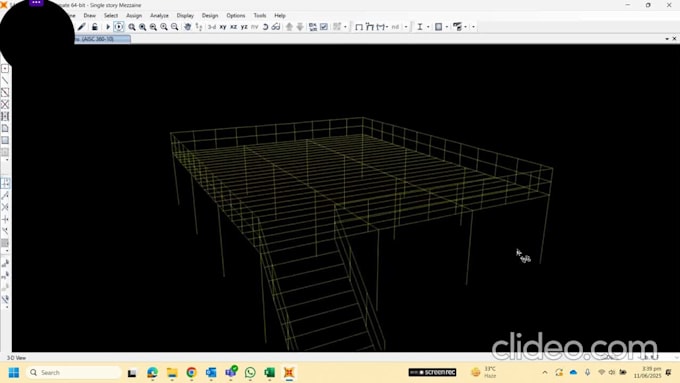Image resolution: width=680 pixels, height=383 pixels.
Task: Show hidden system tray icons chevron
Action: pyautogui.click(x=545, y=372)
